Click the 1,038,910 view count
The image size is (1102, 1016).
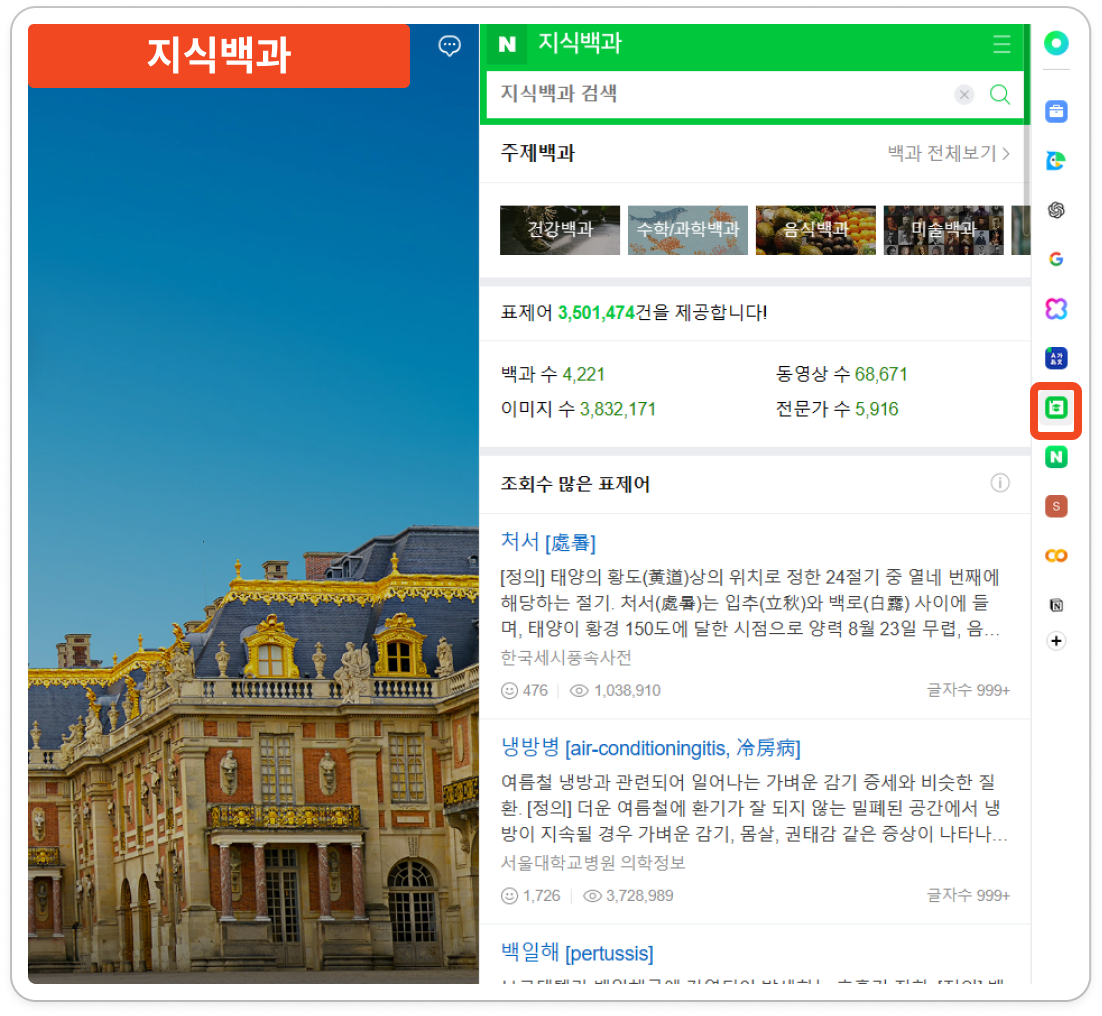(615, 691)
